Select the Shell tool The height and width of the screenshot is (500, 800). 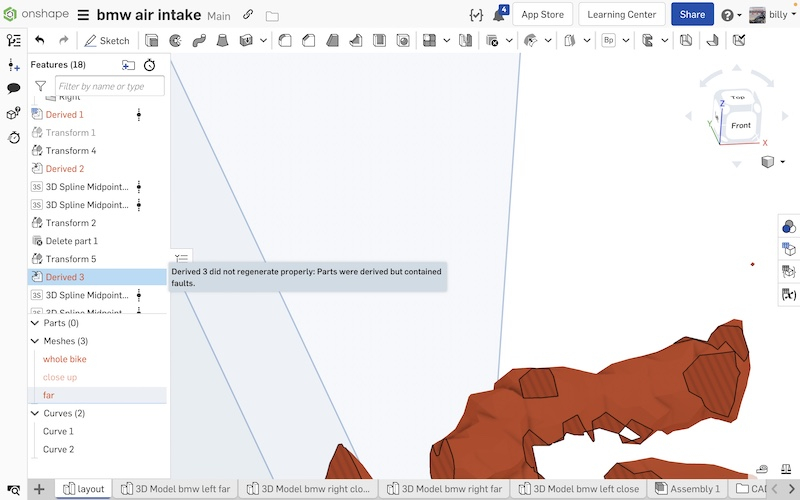[x=379, y=40]
